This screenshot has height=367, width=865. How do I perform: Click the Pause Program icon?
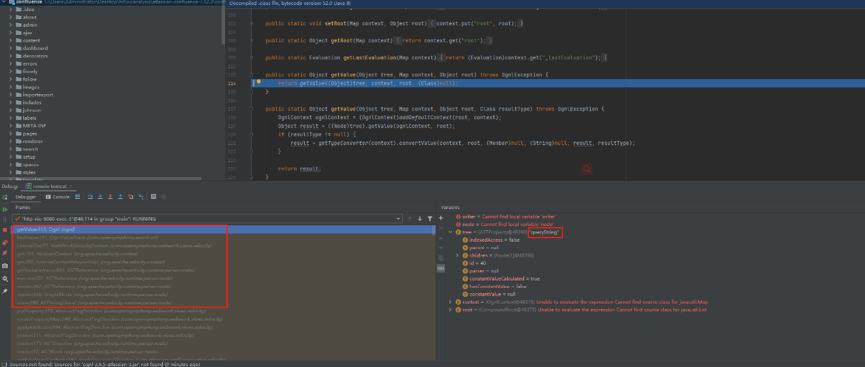point(5,219)
